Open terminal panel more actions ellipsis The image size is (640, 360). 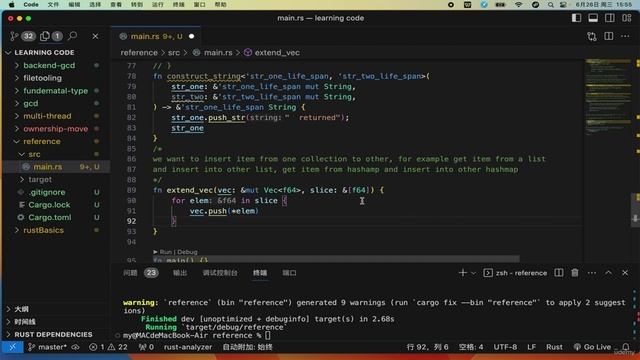coord(592,273)
